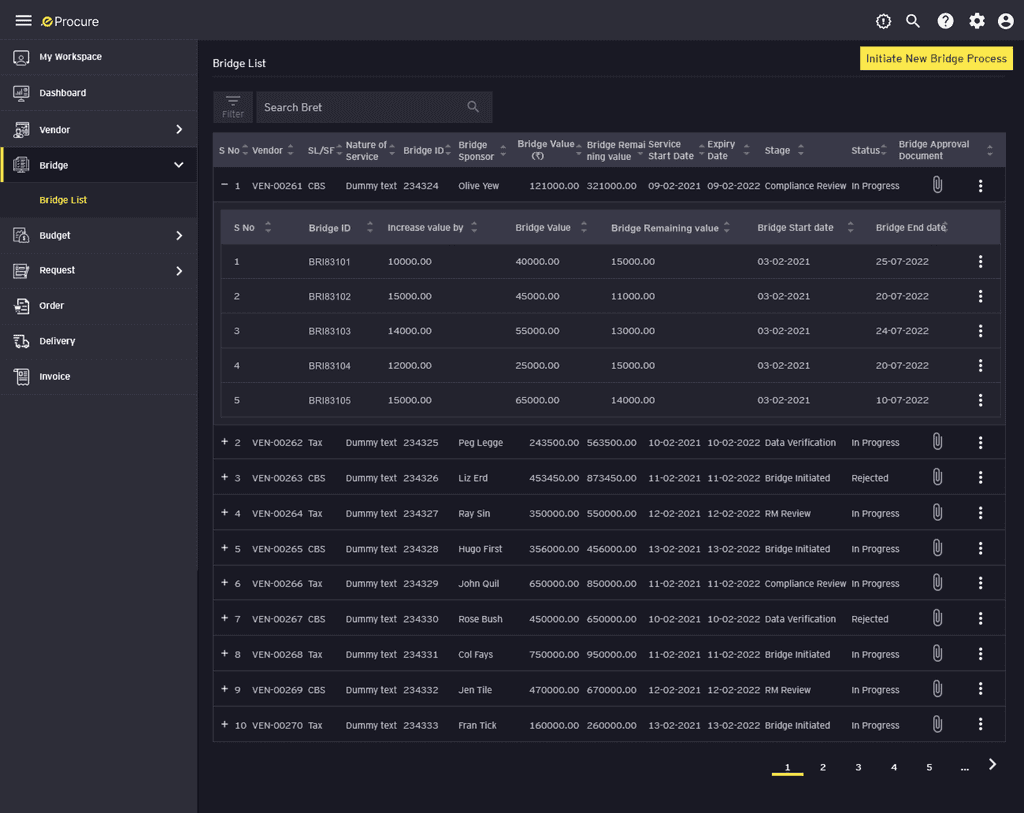Click sponsor name Olive Yew
This screenshot has width=1024, height=813.
pos(479,186)
